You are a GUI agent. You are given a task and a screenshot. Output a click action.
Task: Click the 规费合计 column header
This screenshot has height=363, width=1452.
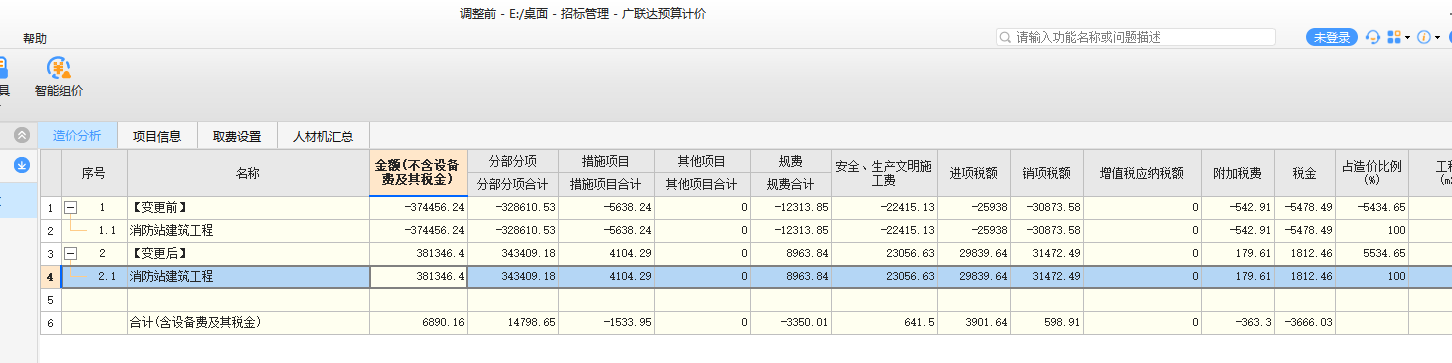coord(790,184)
